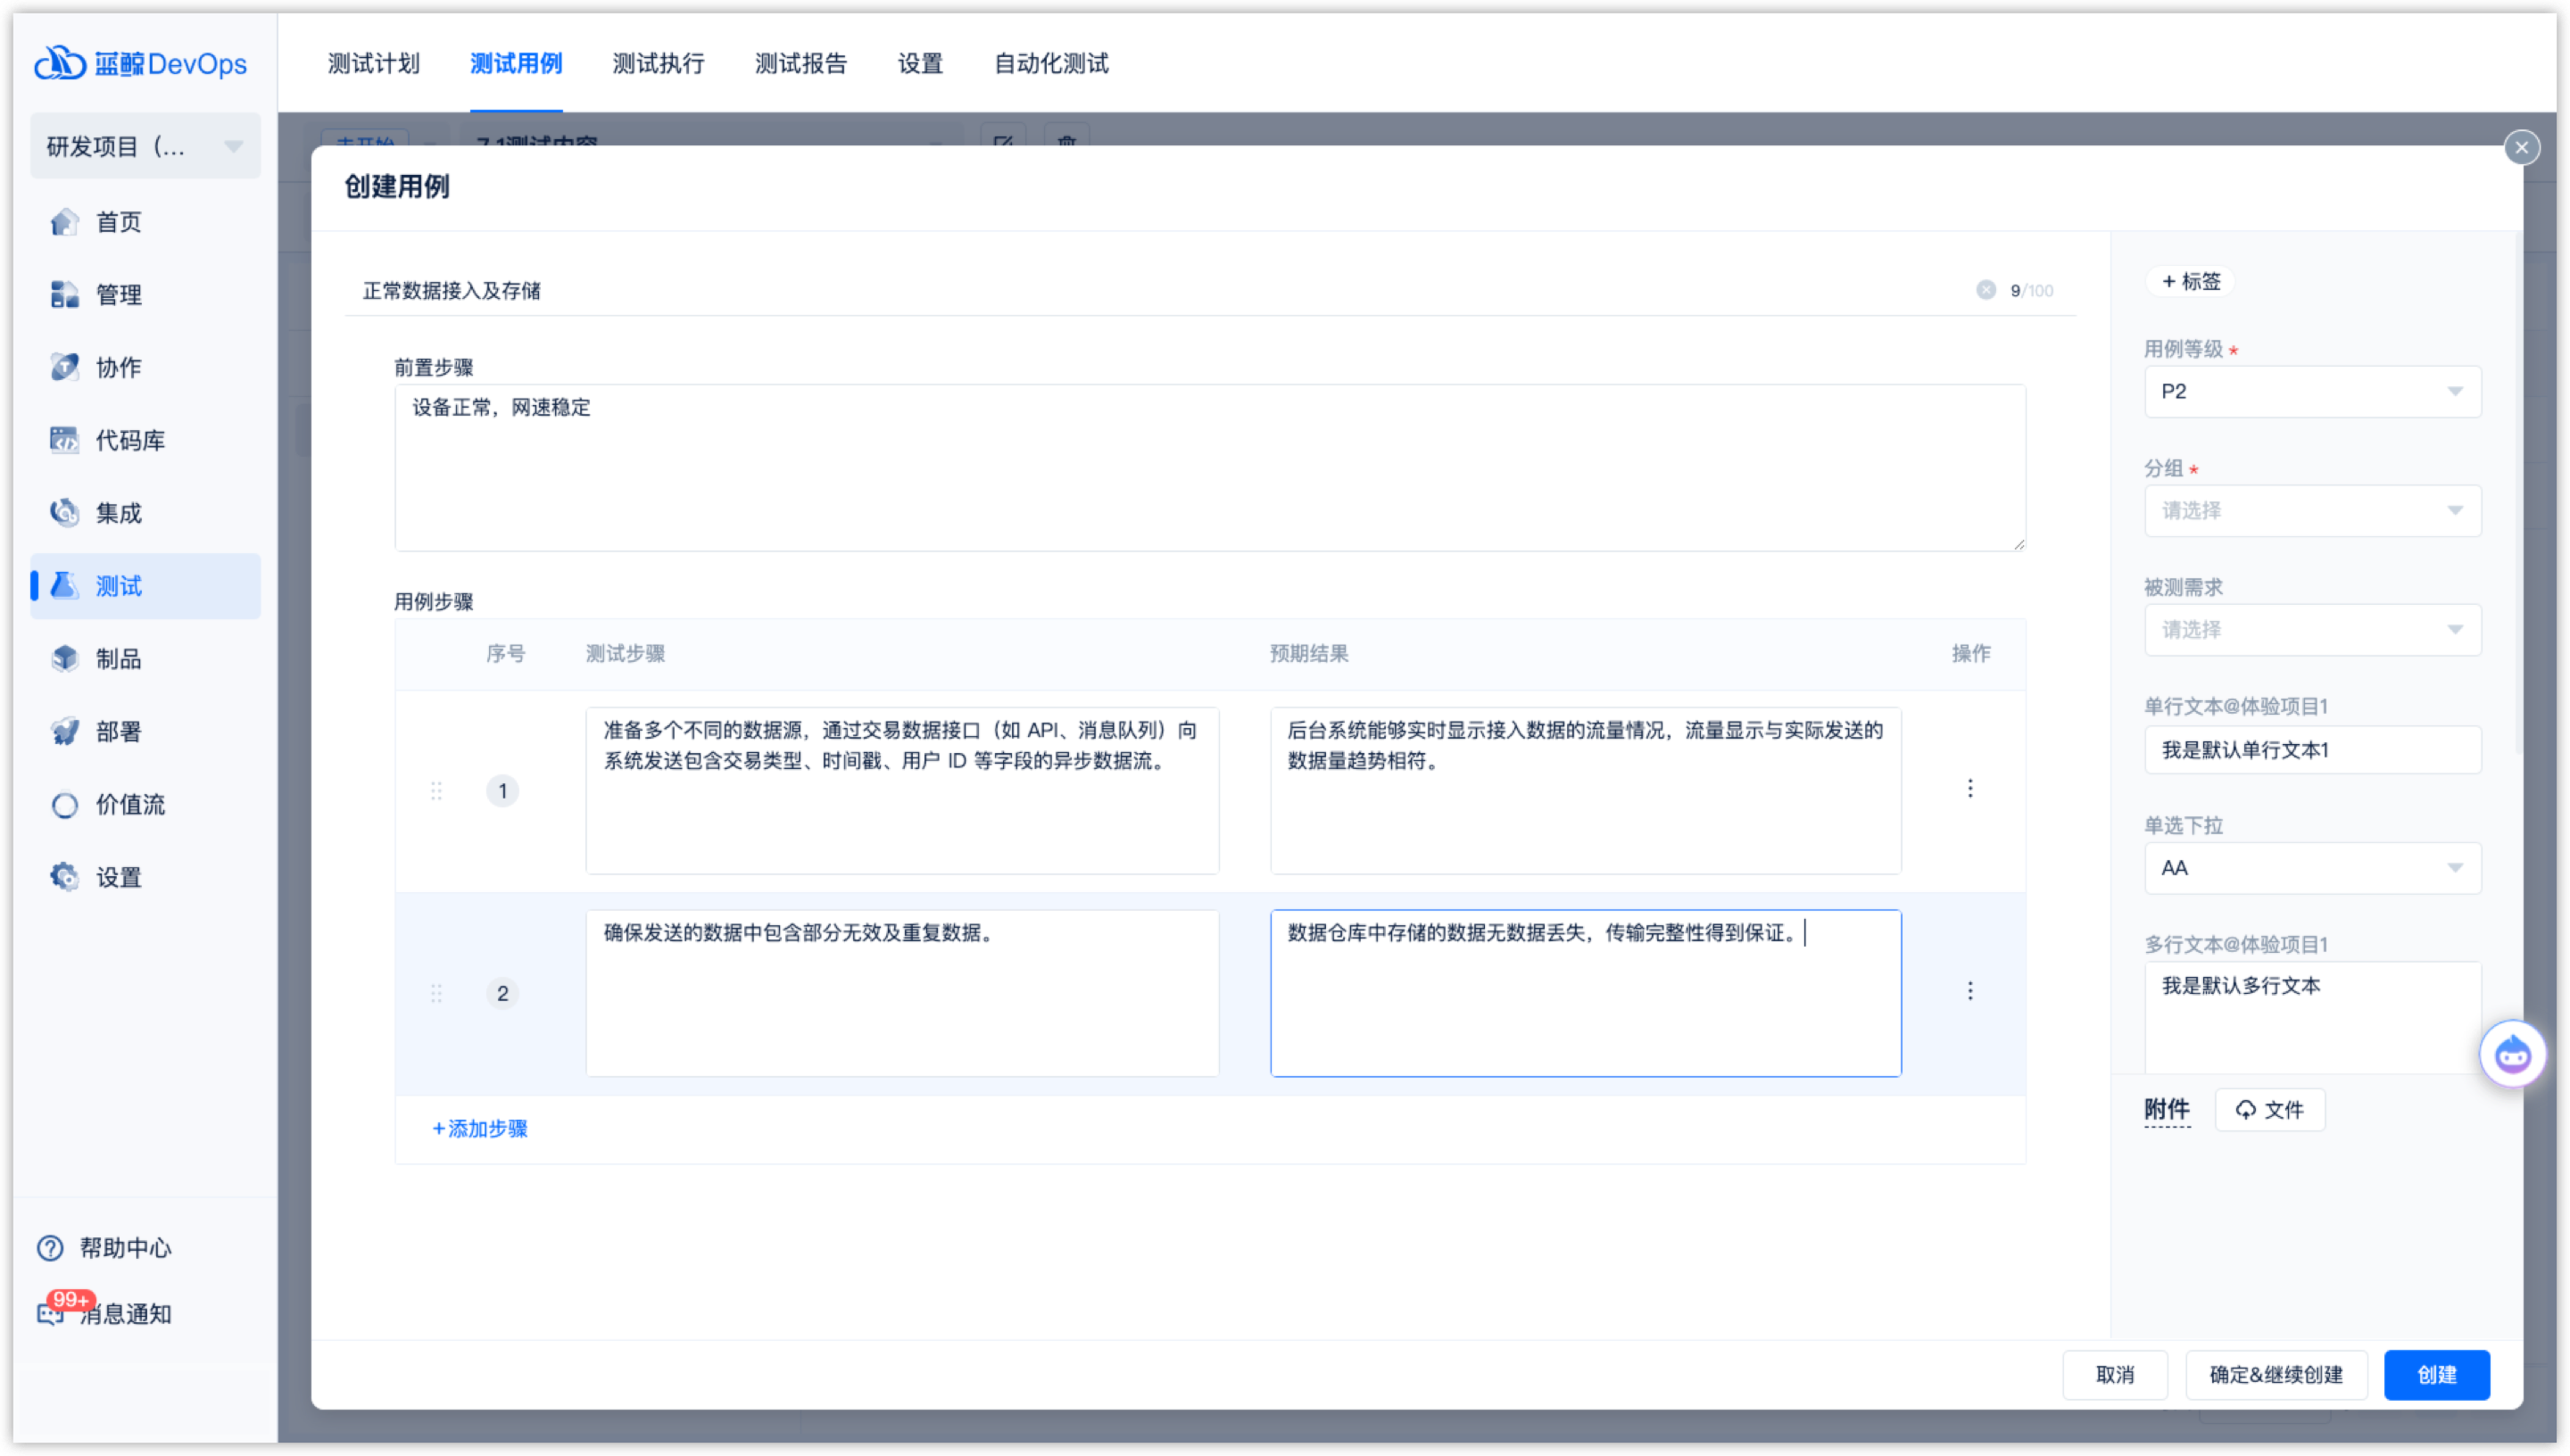Close the 创建用例 dialog with the X
2570x1456 pixels.
click(2521, 148)
